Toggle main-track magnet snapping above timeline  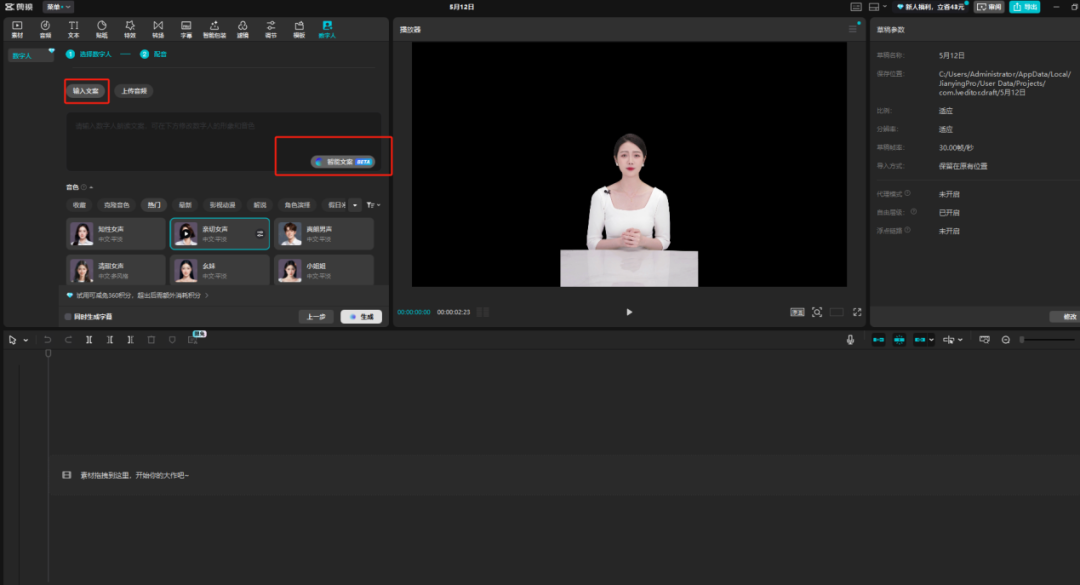(x=879, y=340)
